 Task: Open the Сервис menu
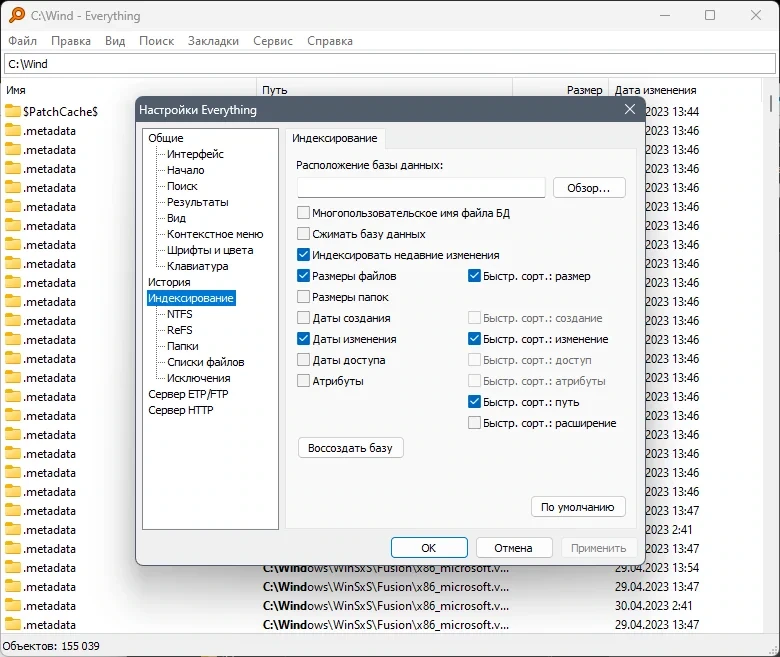coord(273,41)
